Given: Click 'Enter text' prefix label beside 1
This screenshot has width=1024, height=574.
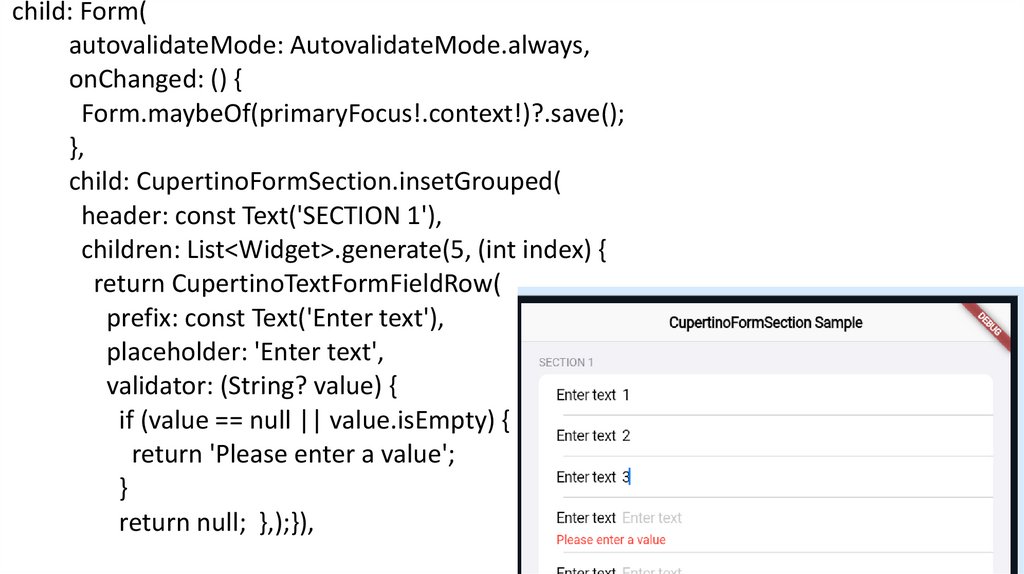Looking at the screenshot, I should click(x=586, y=395).
